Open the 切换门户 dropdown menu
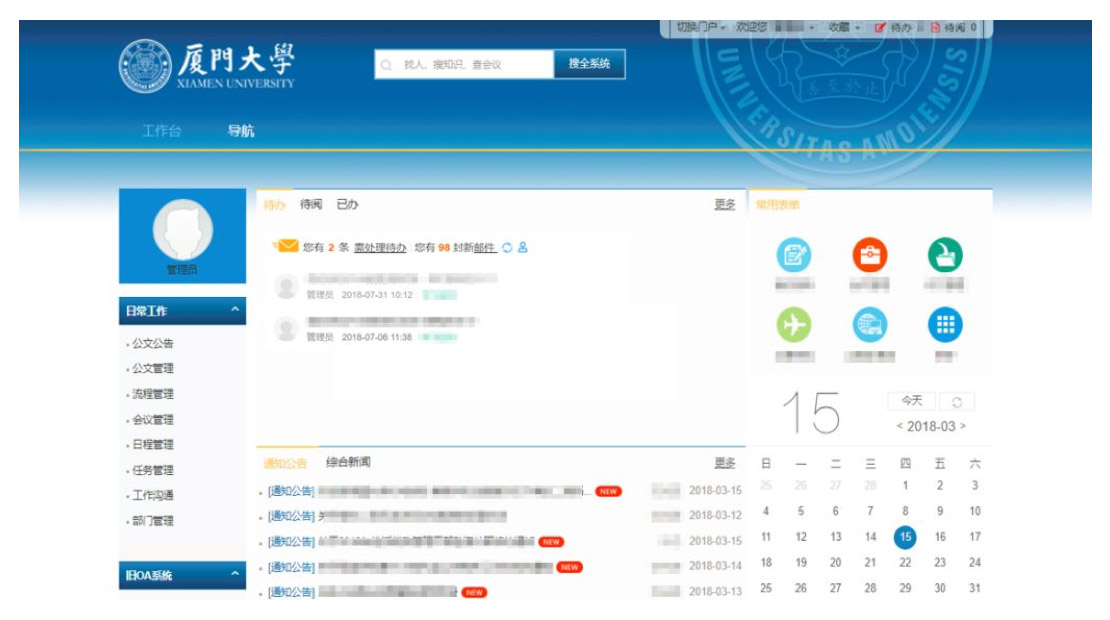The width and height of the screenshot is (1110, 620). pyautogui.click(x=700, y=28)
